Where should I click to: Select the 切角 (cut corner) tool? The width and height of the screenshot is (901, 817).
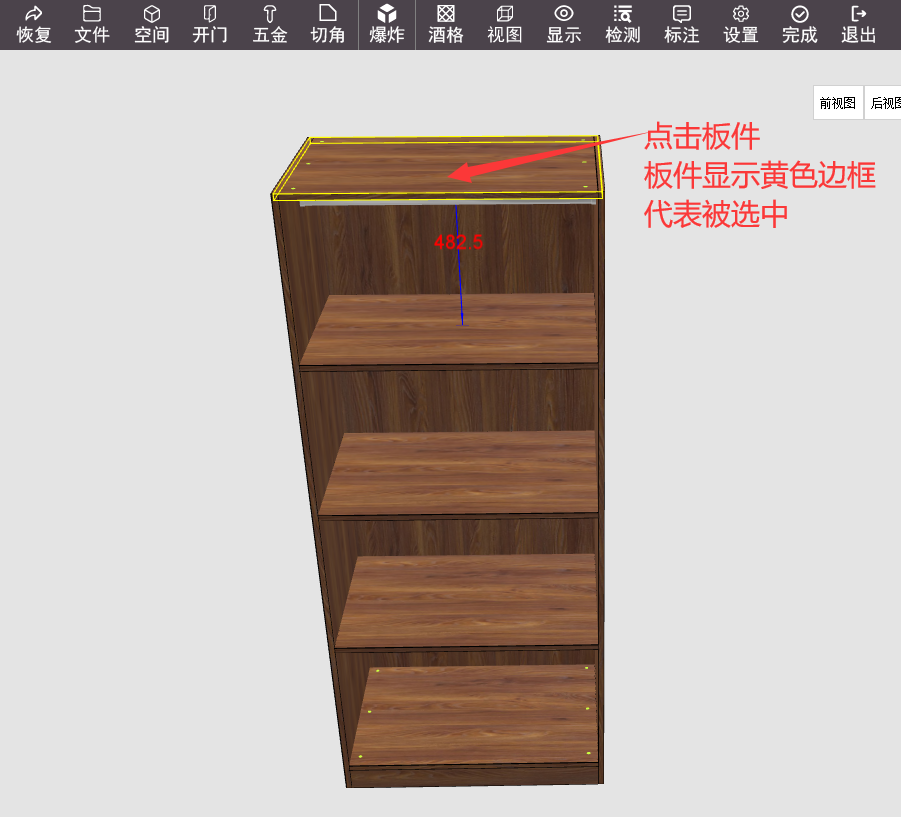click(x=328, y=25)
